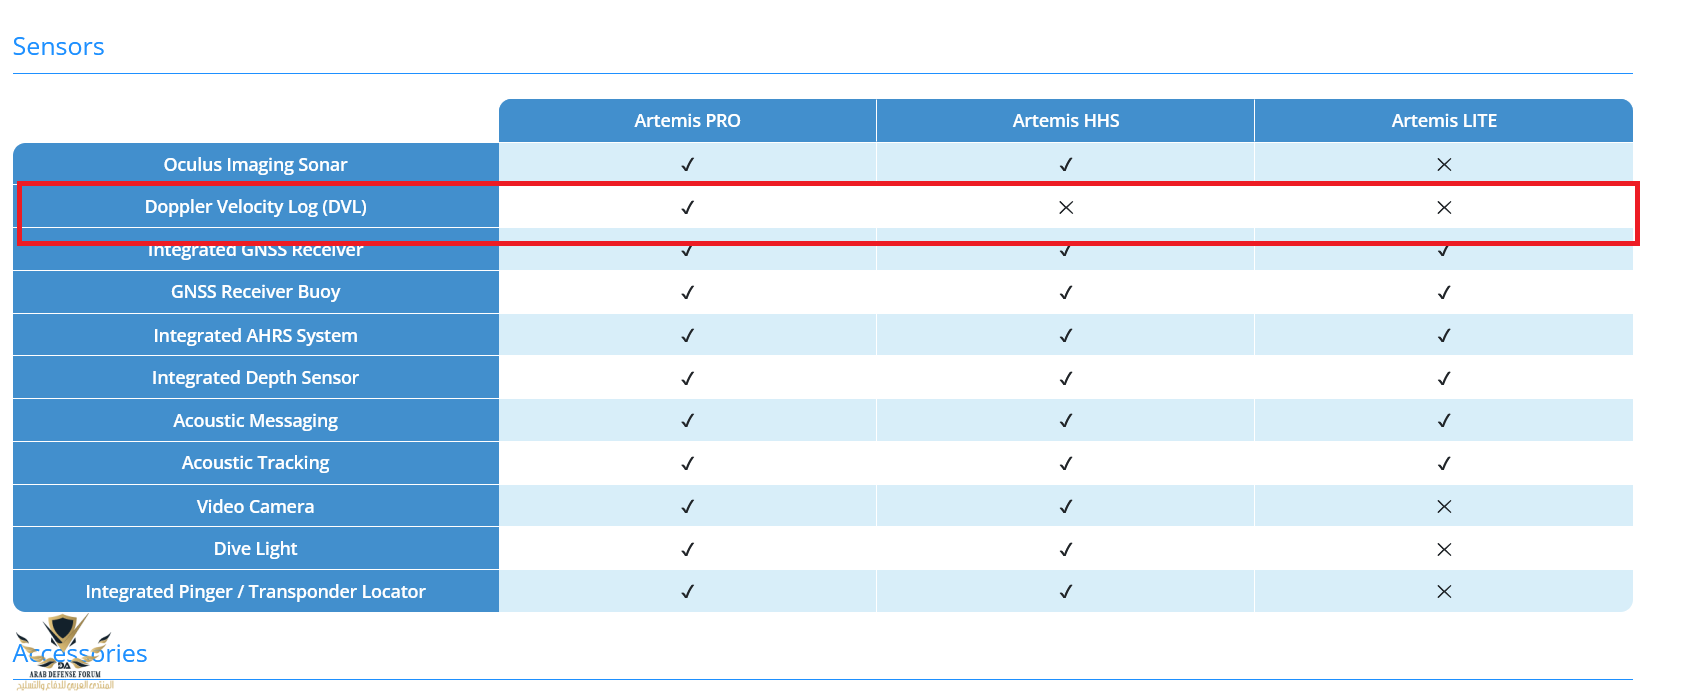Click Artemis PRO checkmark for Video Camera

[687, 507]
